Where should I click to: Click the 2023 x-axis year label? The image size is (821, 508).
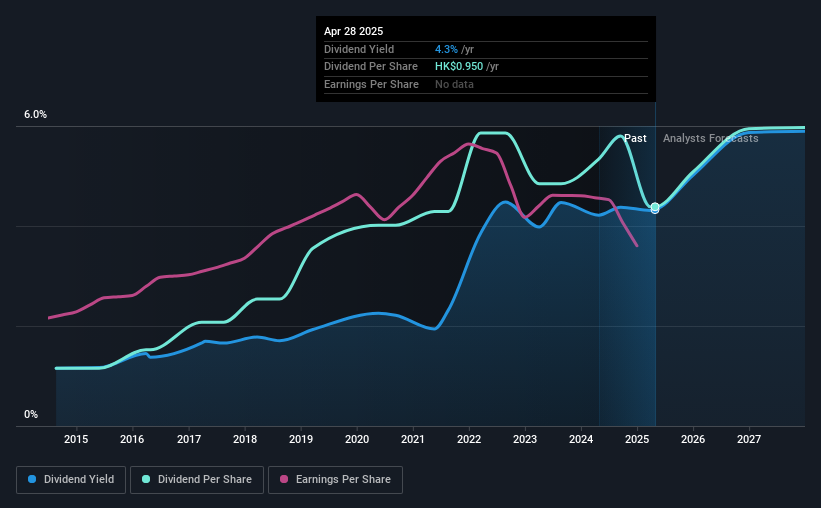[525, 439]
